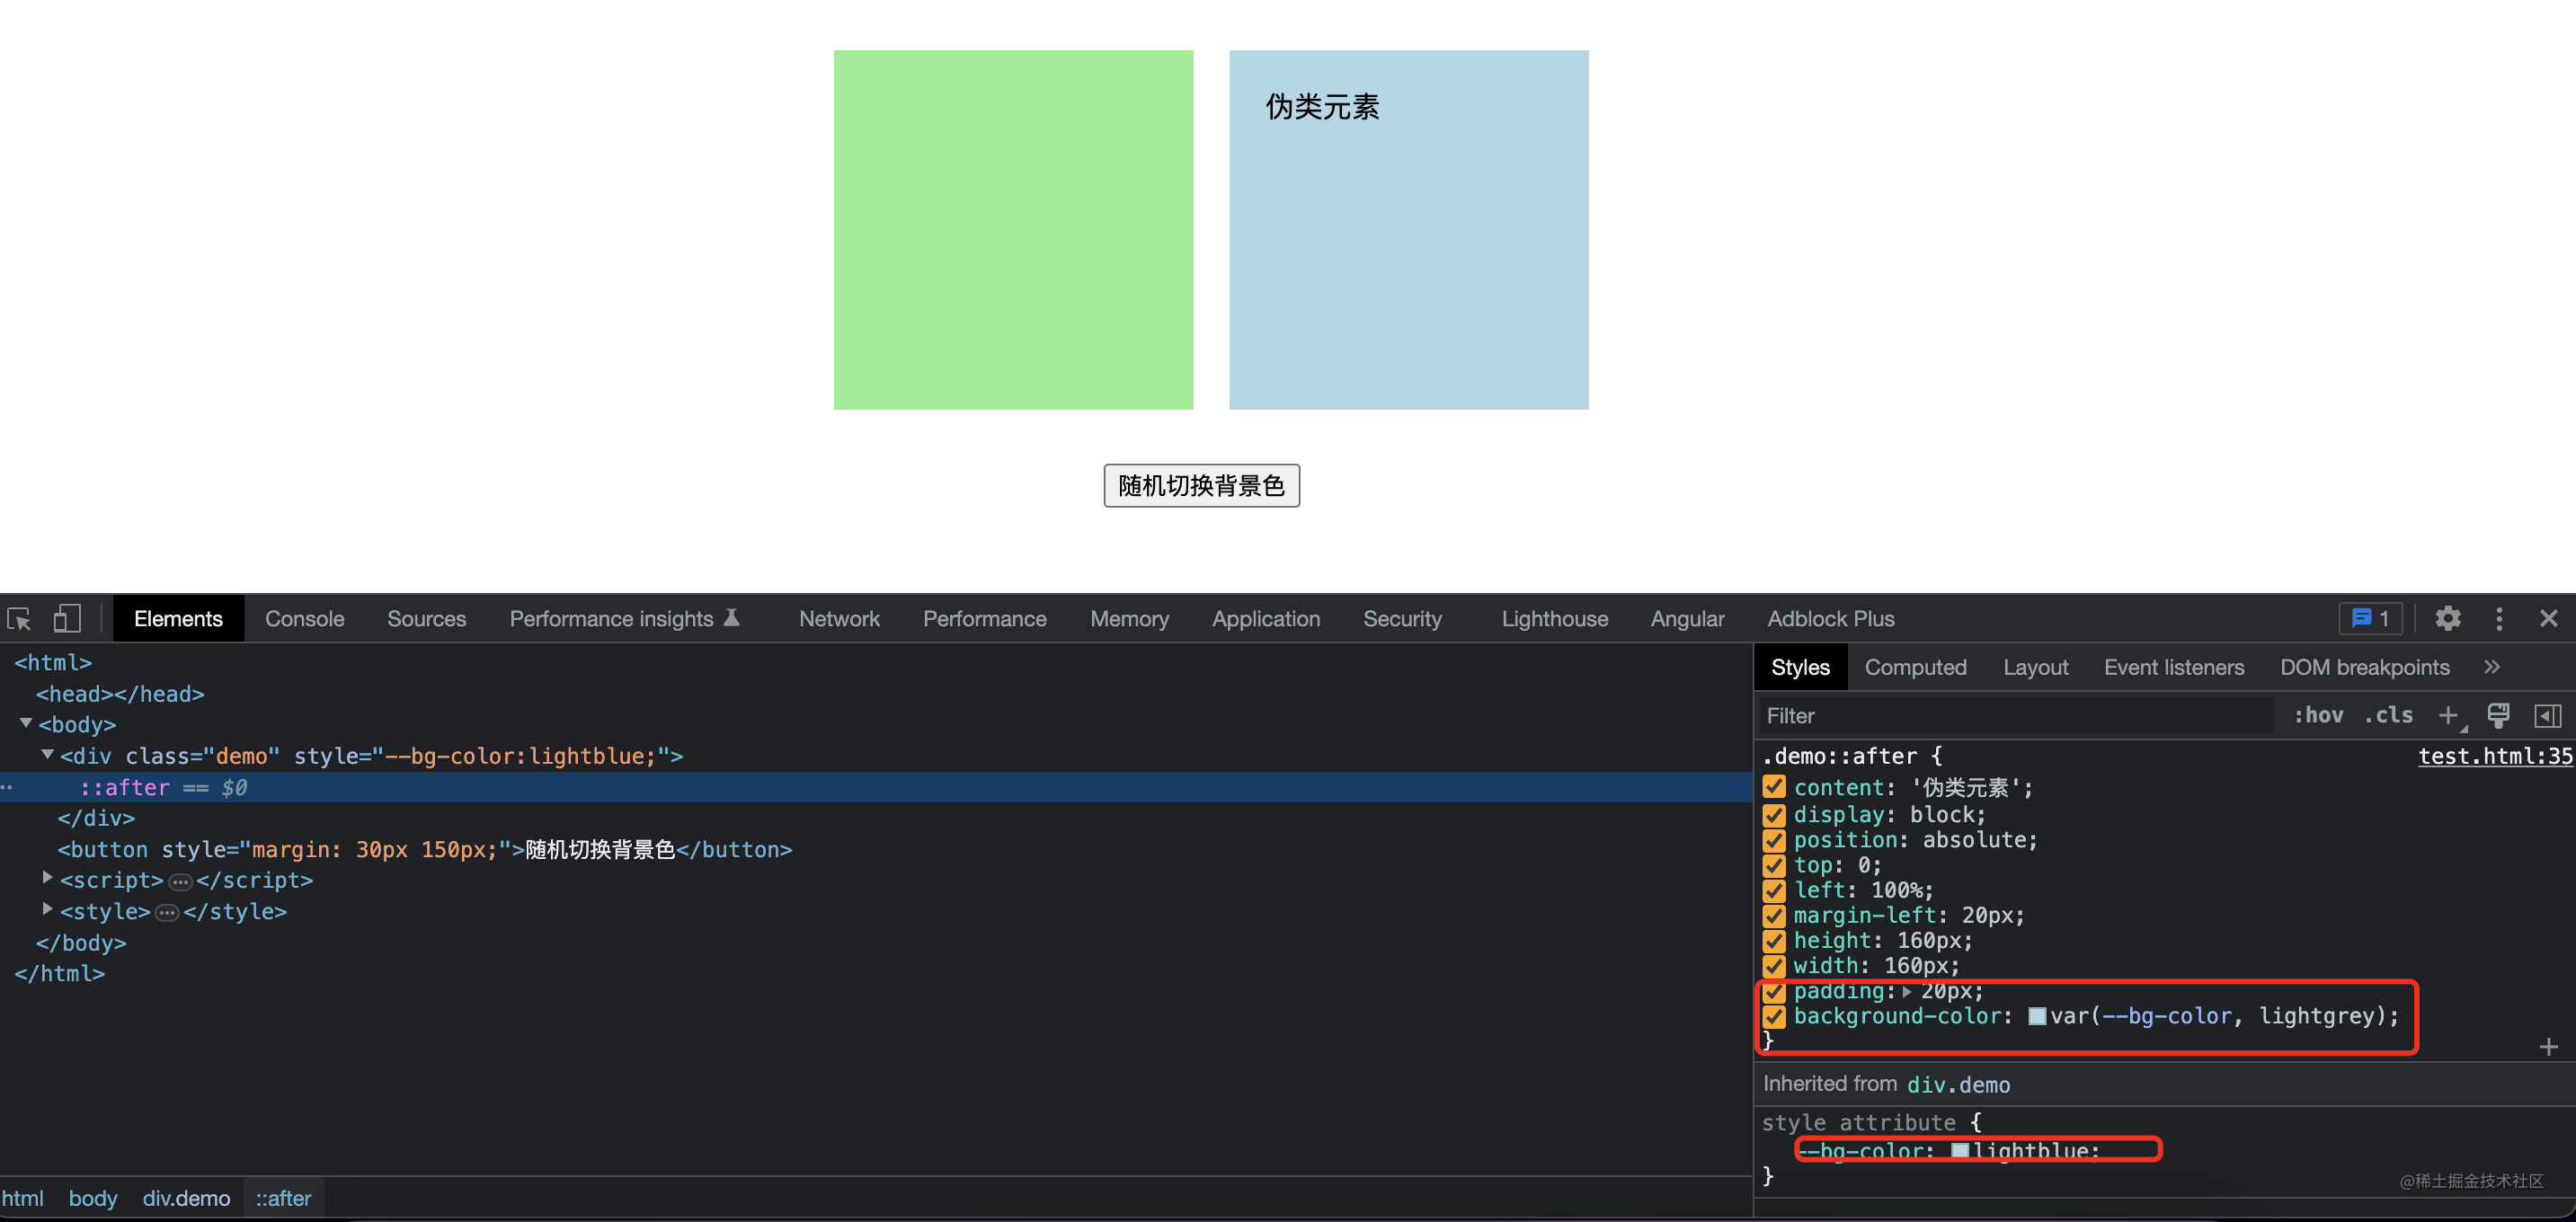
Task: Toggle the :hov element state button
Action: point(2318,715)
